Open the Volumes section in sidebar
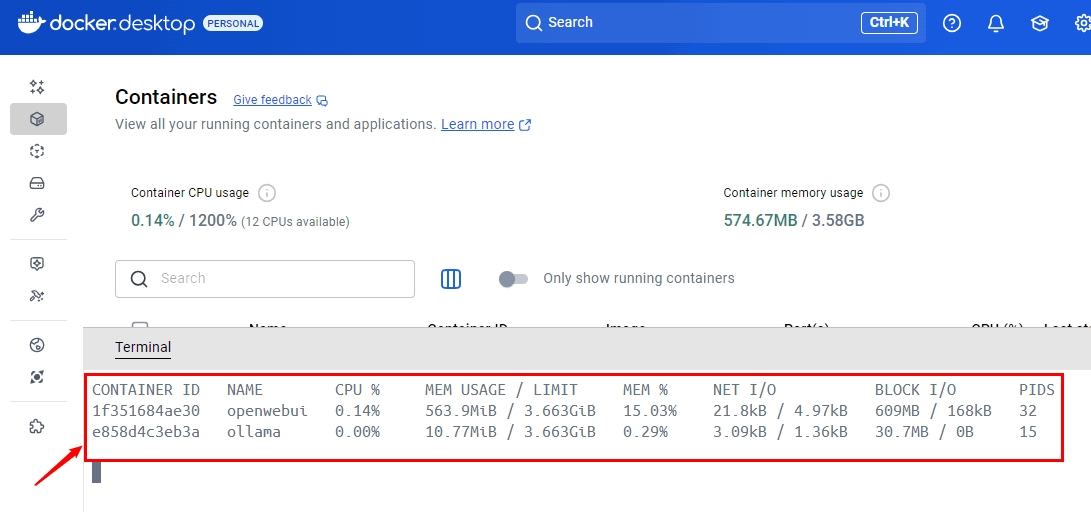 (x=38, y=183)
